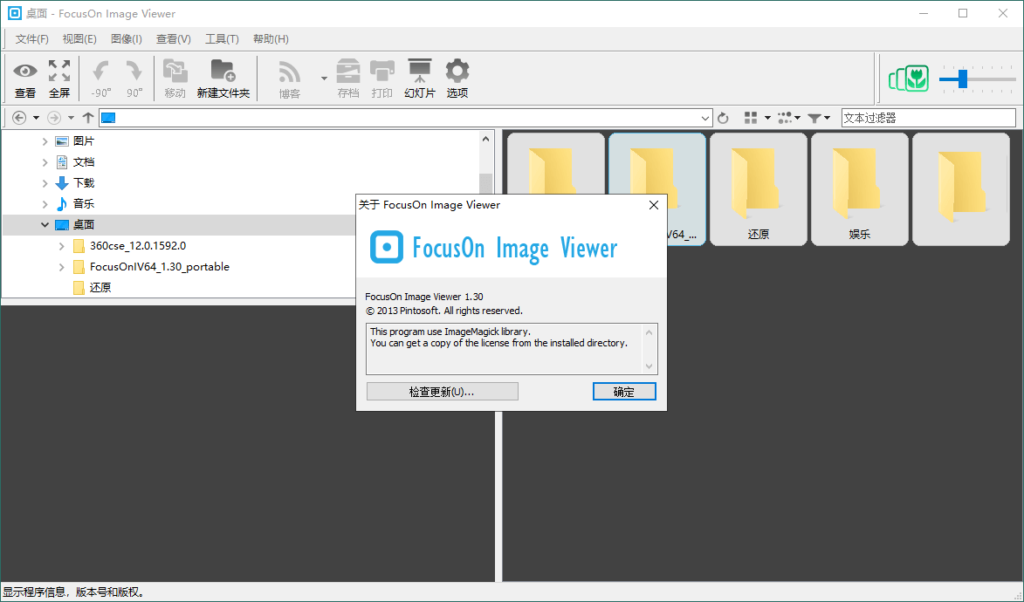The height and width of the screenshot is (602, 1024).
Task: Open the view mode dropdown arrow
Action: [x=767, y=118]
